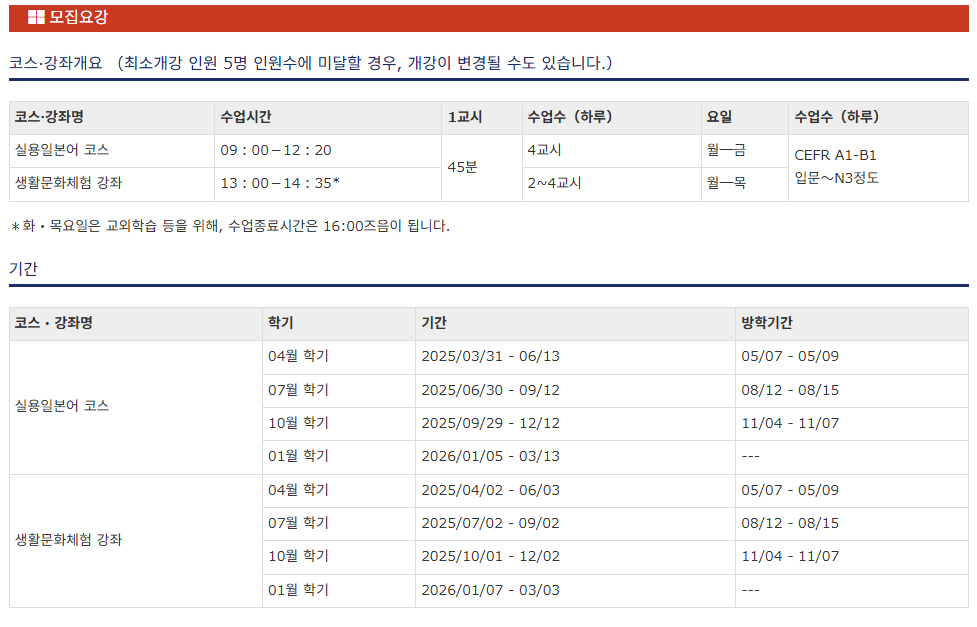Click 07월 학기 in the 2025/07/02 row
The width and height of the screenshot is (977, 627).
coord(298,523)
